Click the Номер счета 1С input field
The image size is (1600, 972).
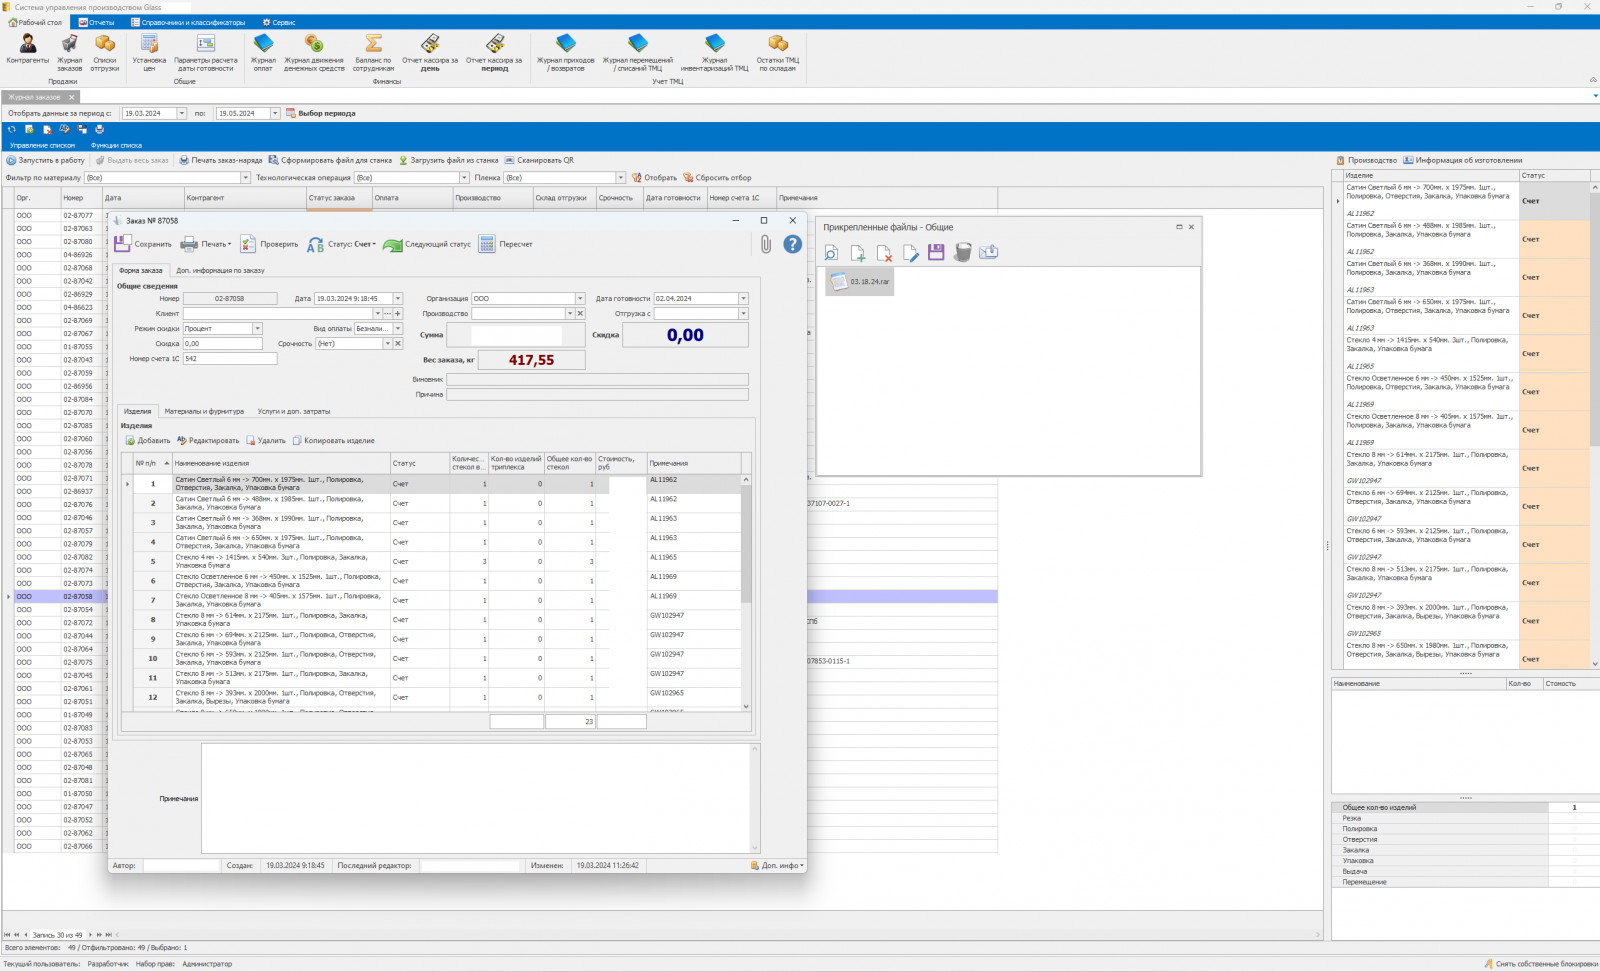230,359
